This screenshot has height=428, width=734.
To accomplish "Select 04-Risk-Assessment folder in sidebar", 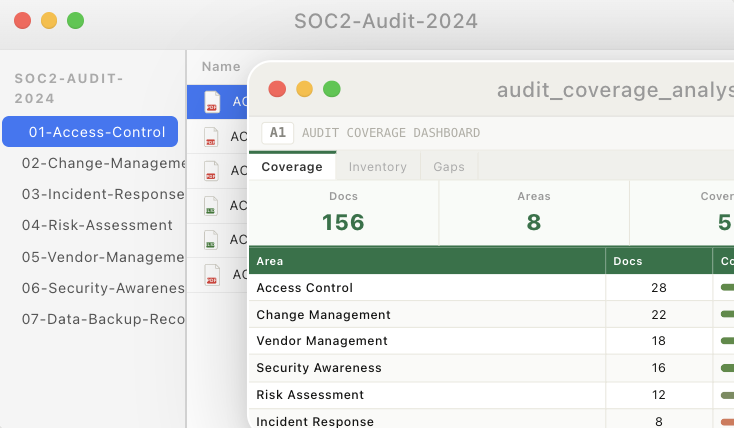I will (97, 225).
